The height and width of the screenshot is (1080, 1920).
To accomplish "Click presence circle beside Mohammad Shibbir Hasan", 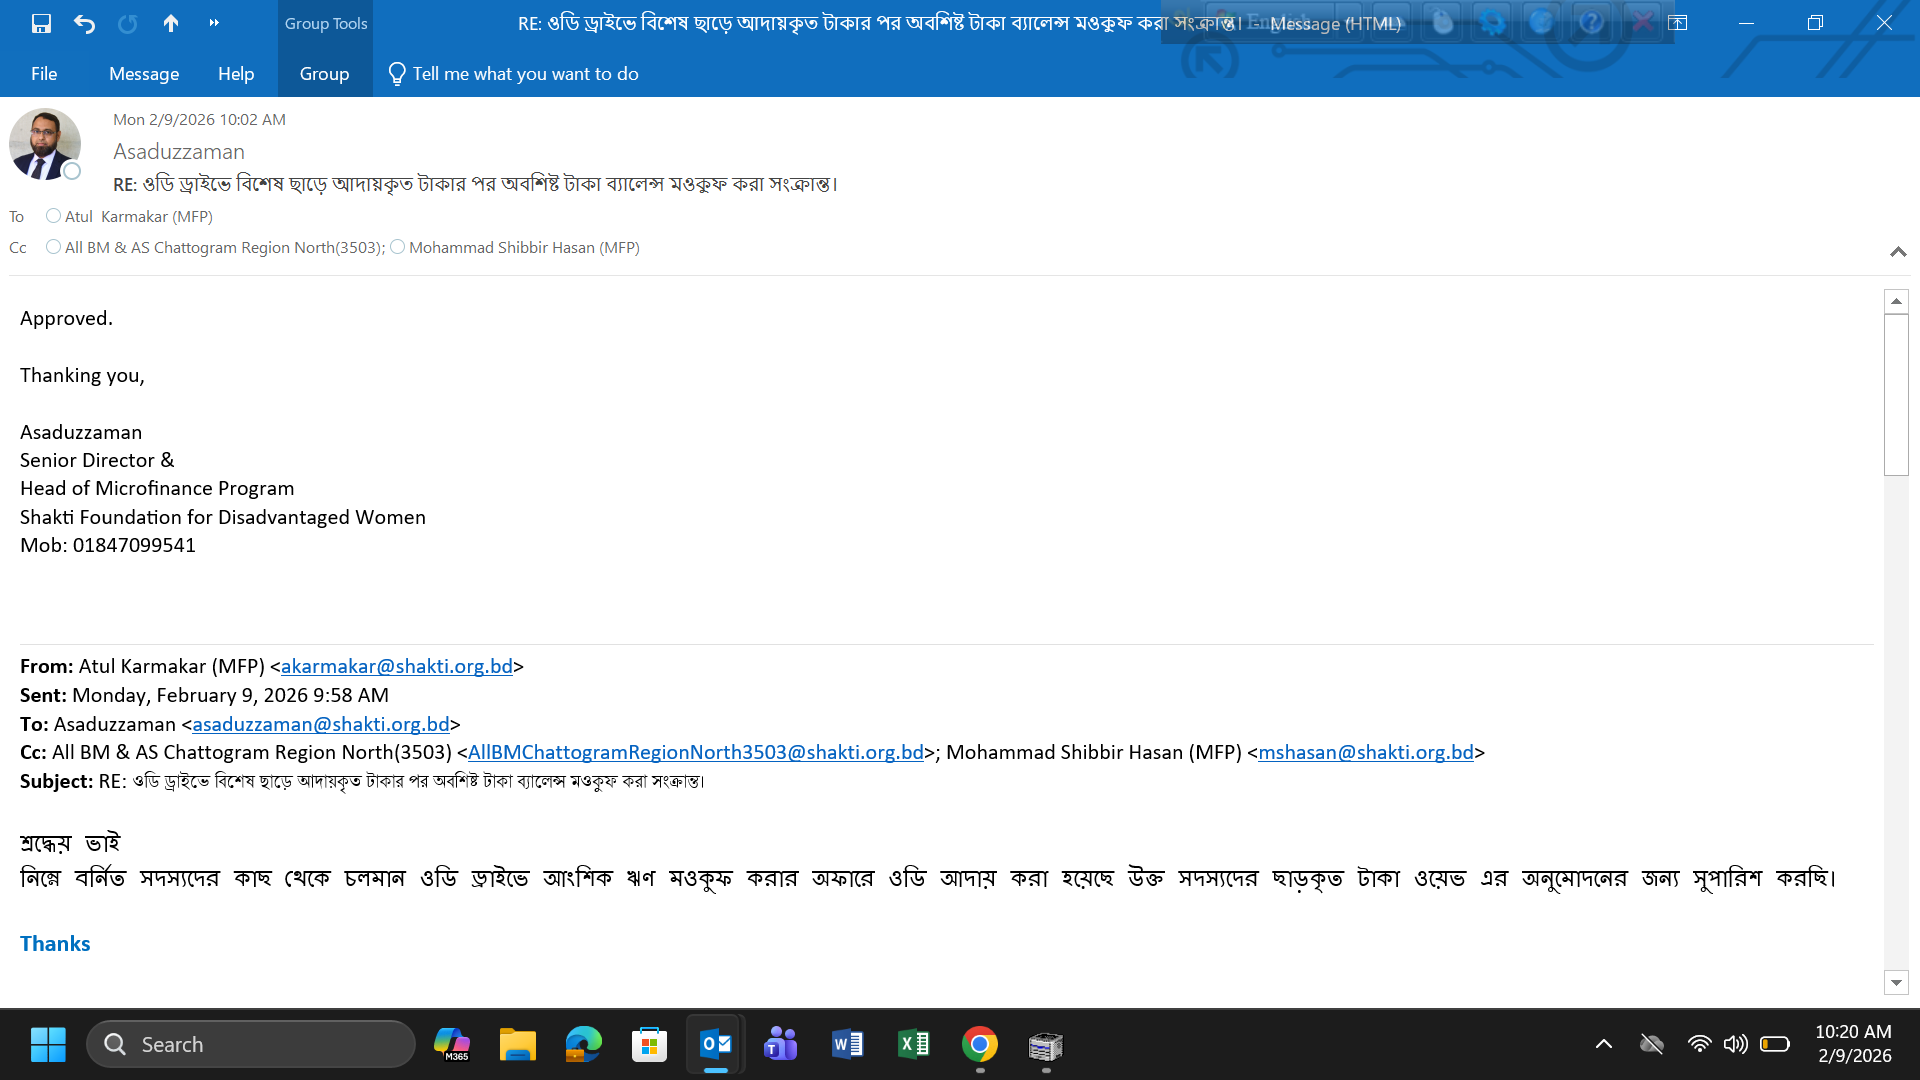I will [x=397, y=247].
